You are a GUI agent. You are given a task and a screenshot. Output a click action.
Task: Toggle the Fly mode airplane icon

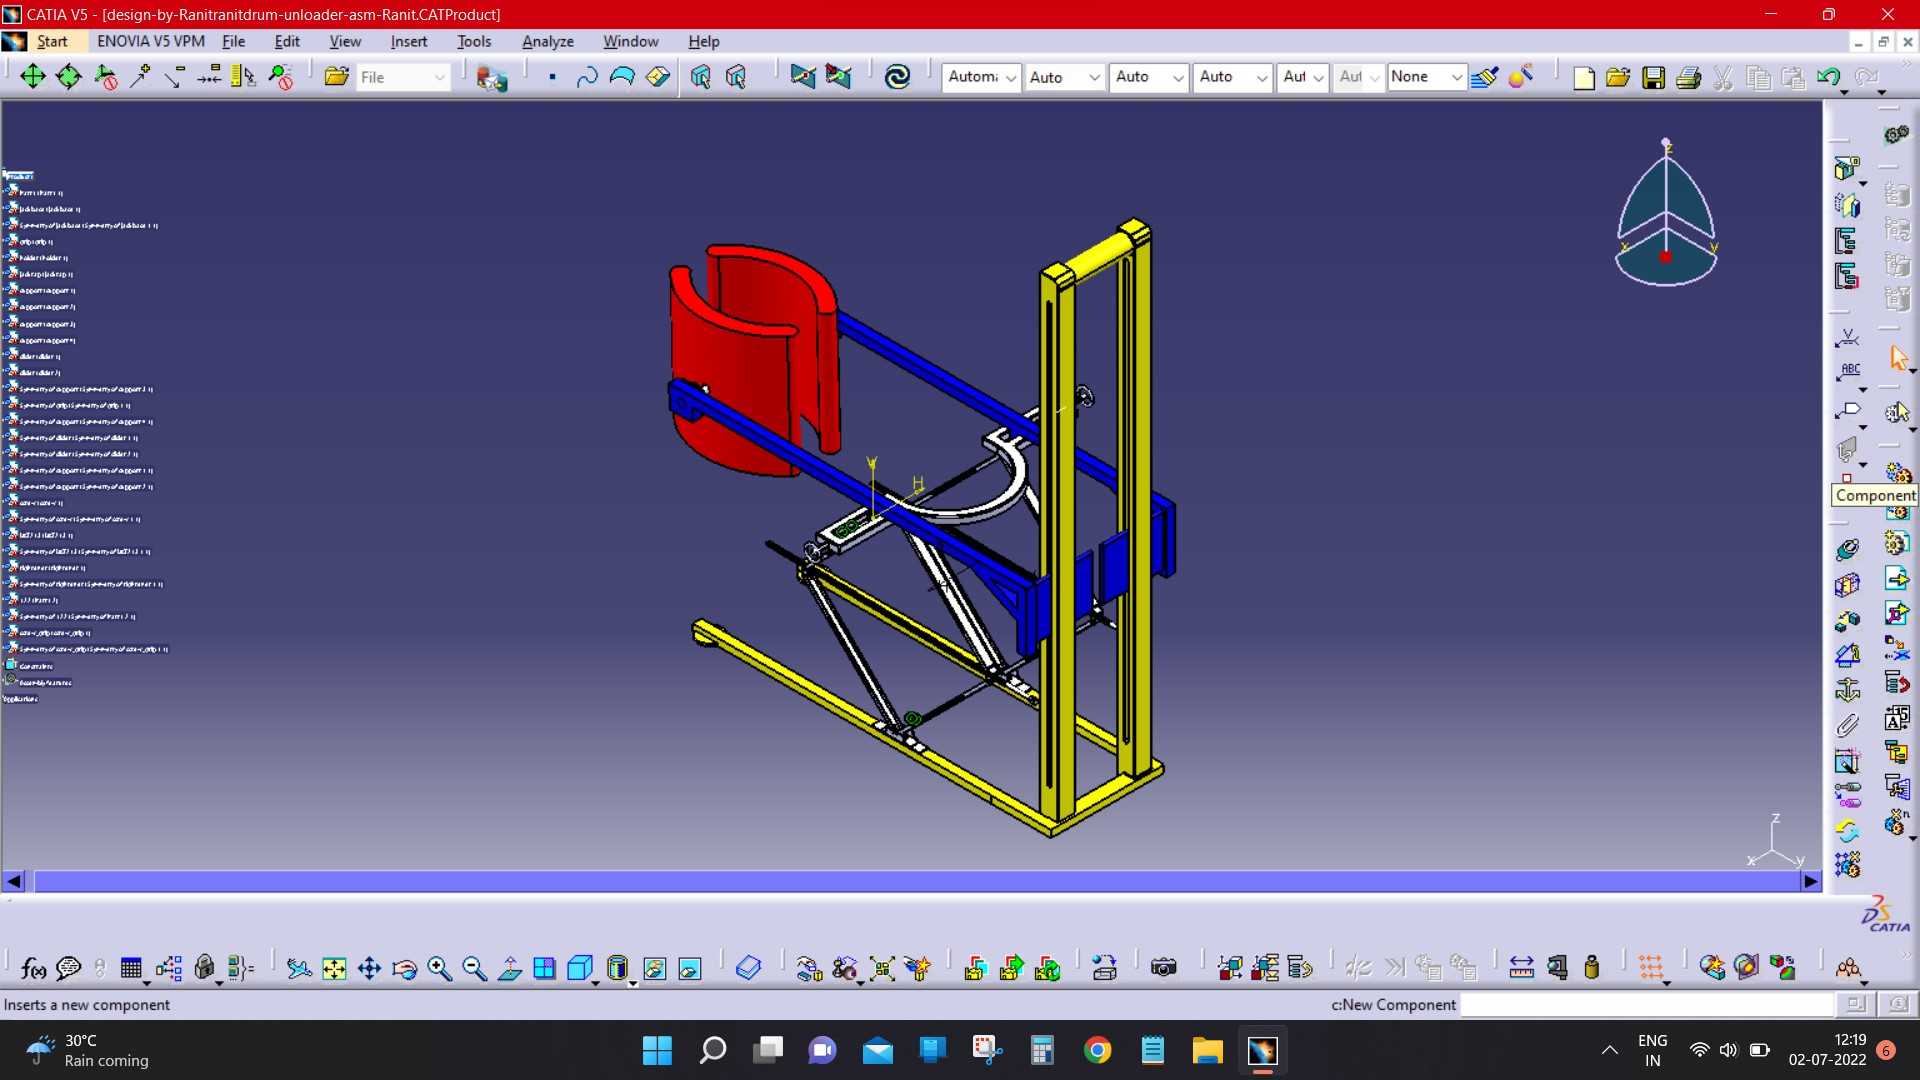299,968
